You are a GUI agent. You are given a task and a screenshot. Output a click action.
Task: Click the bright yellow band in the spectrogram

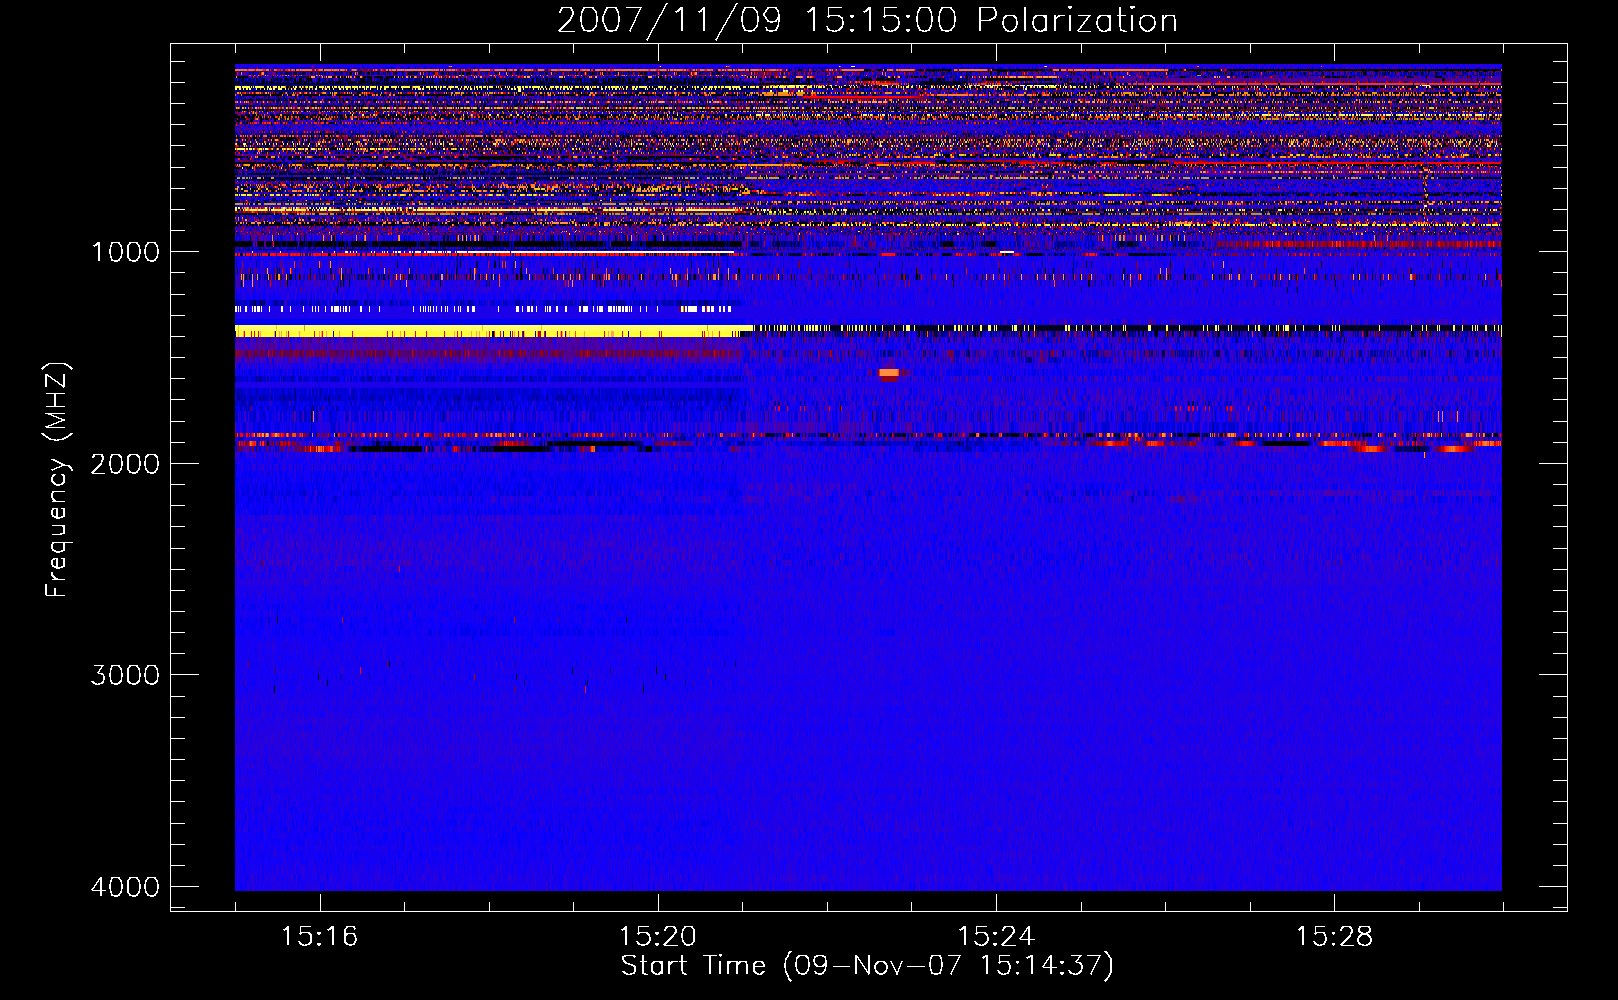[492, 331]
